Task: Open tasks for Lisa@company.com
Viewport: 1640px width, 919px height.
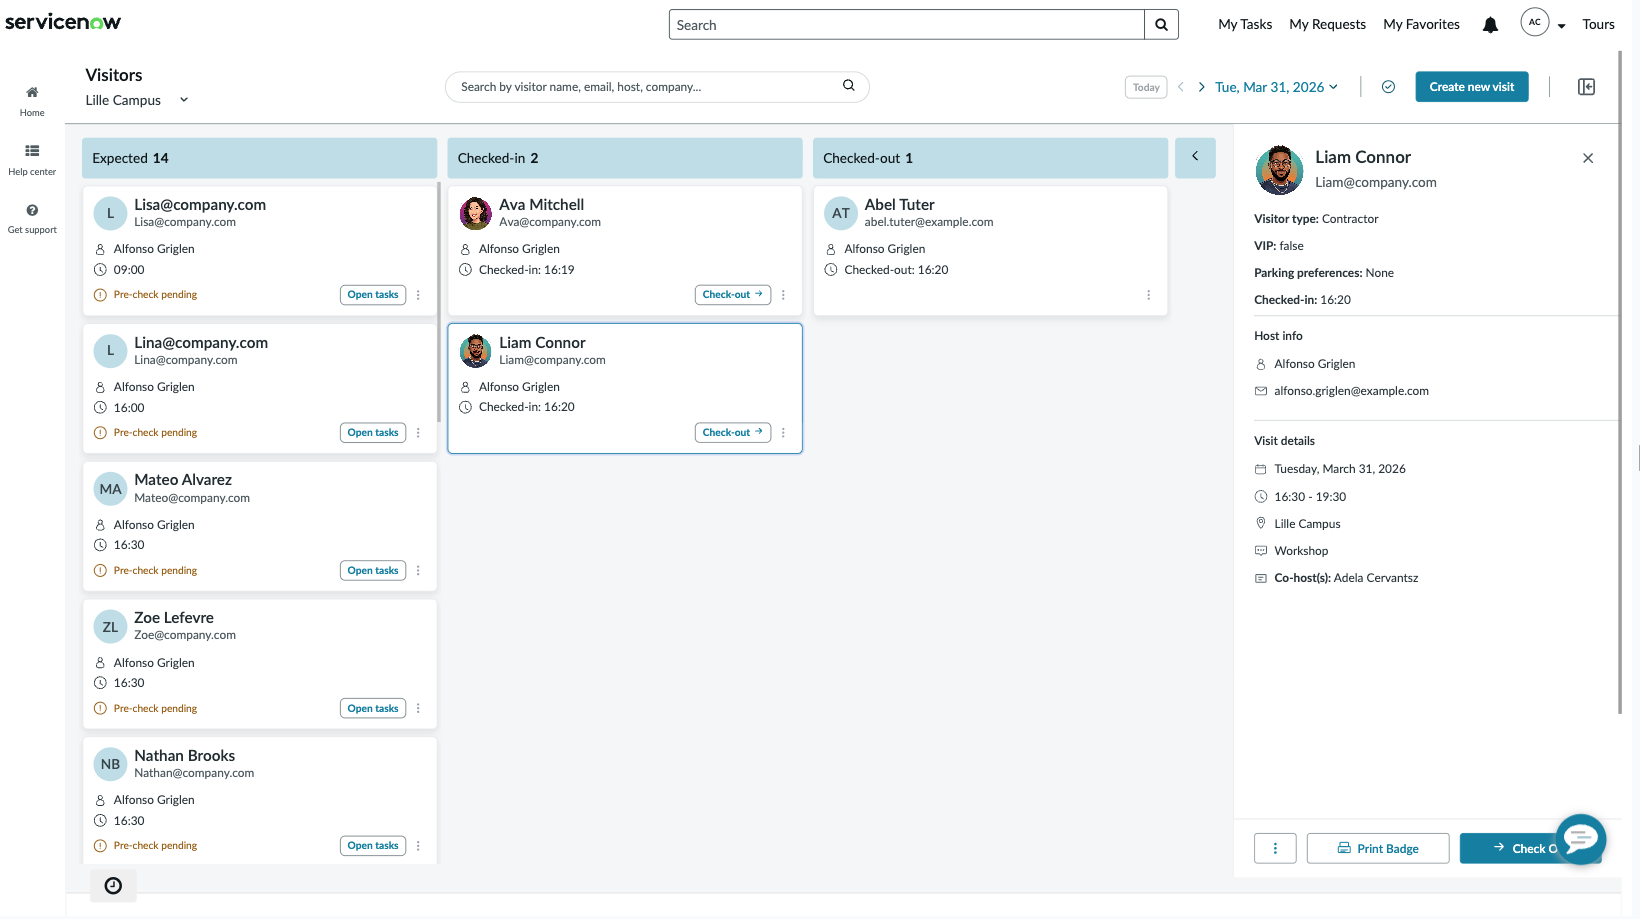Action: (373, 295)
